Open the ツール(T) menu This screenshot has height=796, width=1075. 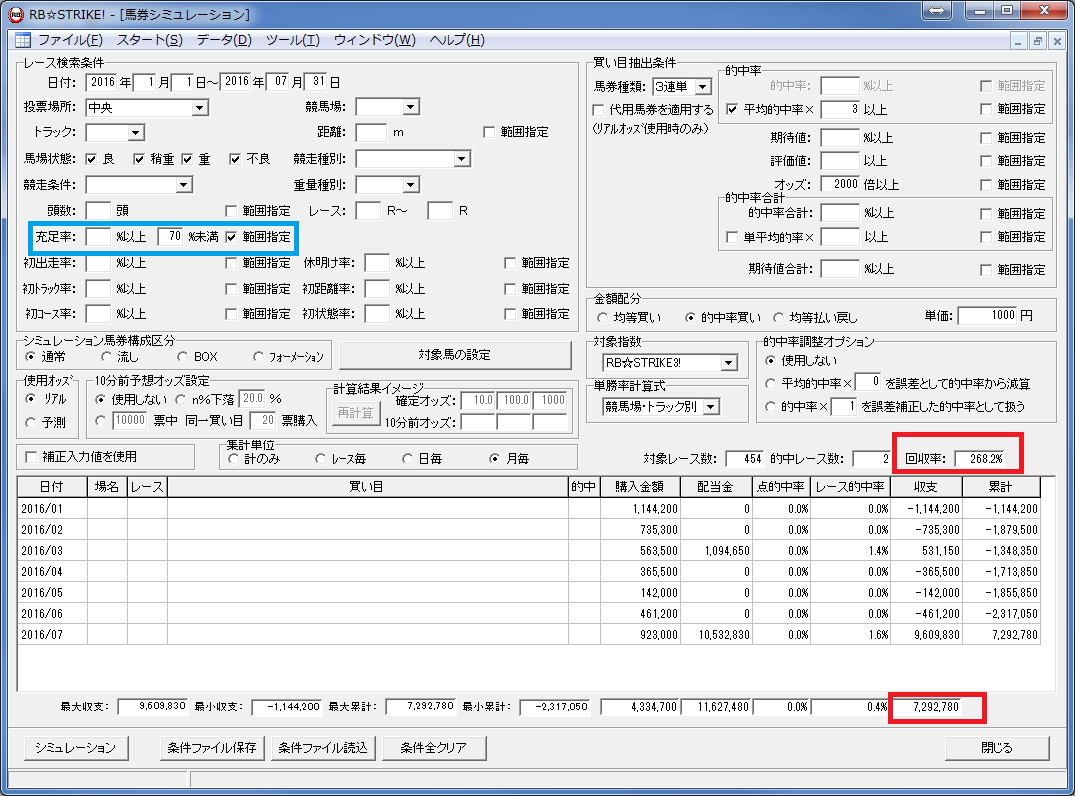pos(293,40)
